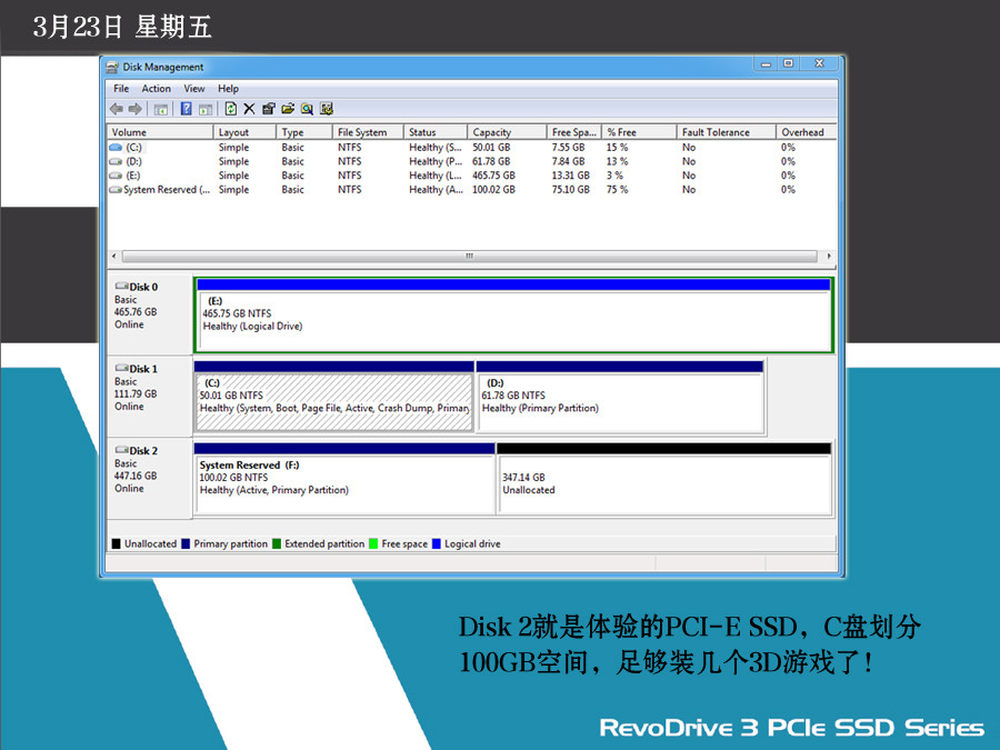The height and width of the screenshot is (750, 1000).
Task: Select the System Reserved (F:) partition block
Action: 344,478
